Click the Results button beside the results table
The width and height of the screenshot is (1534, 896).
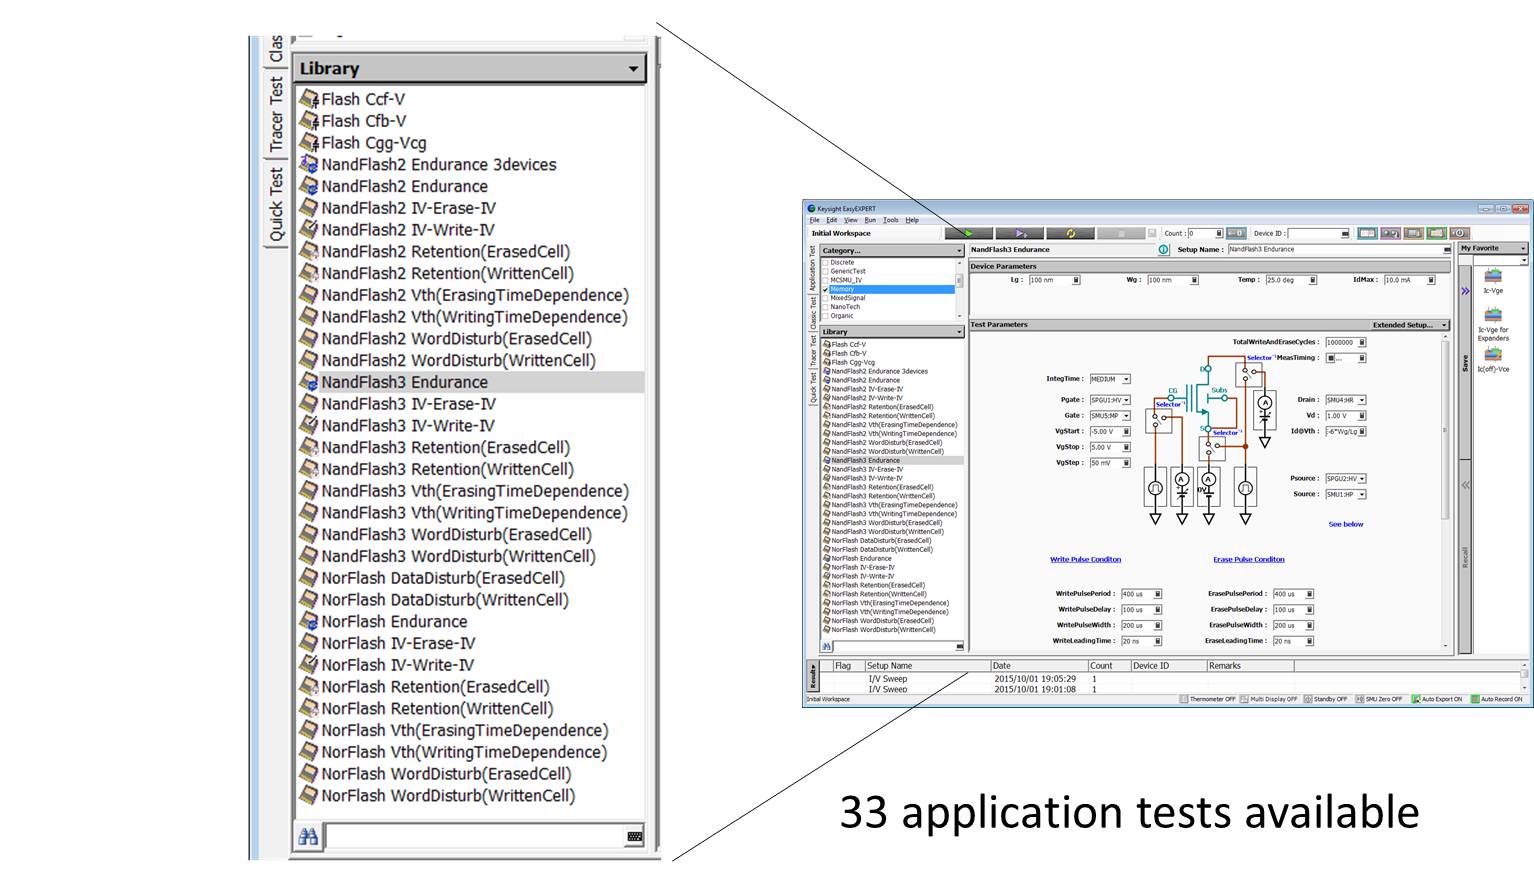coord(812,677)
